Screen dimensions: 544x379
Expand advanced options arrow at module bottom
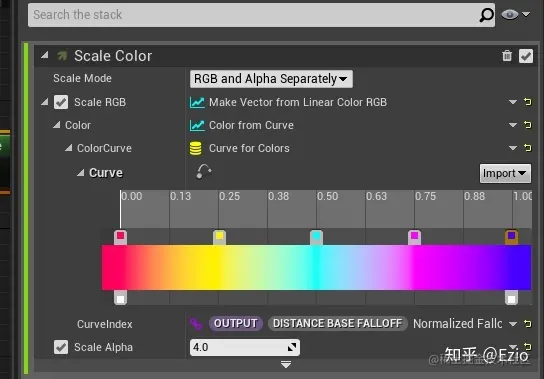tap(286, 364)
